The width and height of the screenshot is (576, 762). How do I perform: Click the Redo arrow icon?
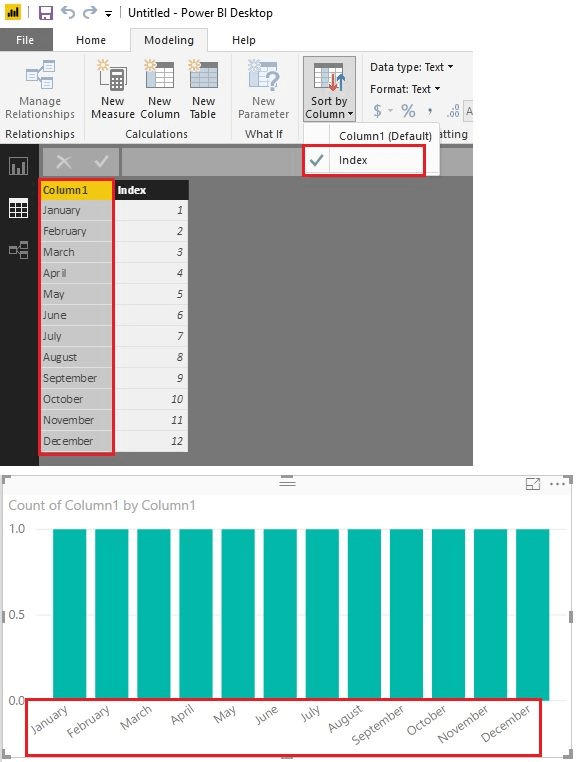click(90, 12)
